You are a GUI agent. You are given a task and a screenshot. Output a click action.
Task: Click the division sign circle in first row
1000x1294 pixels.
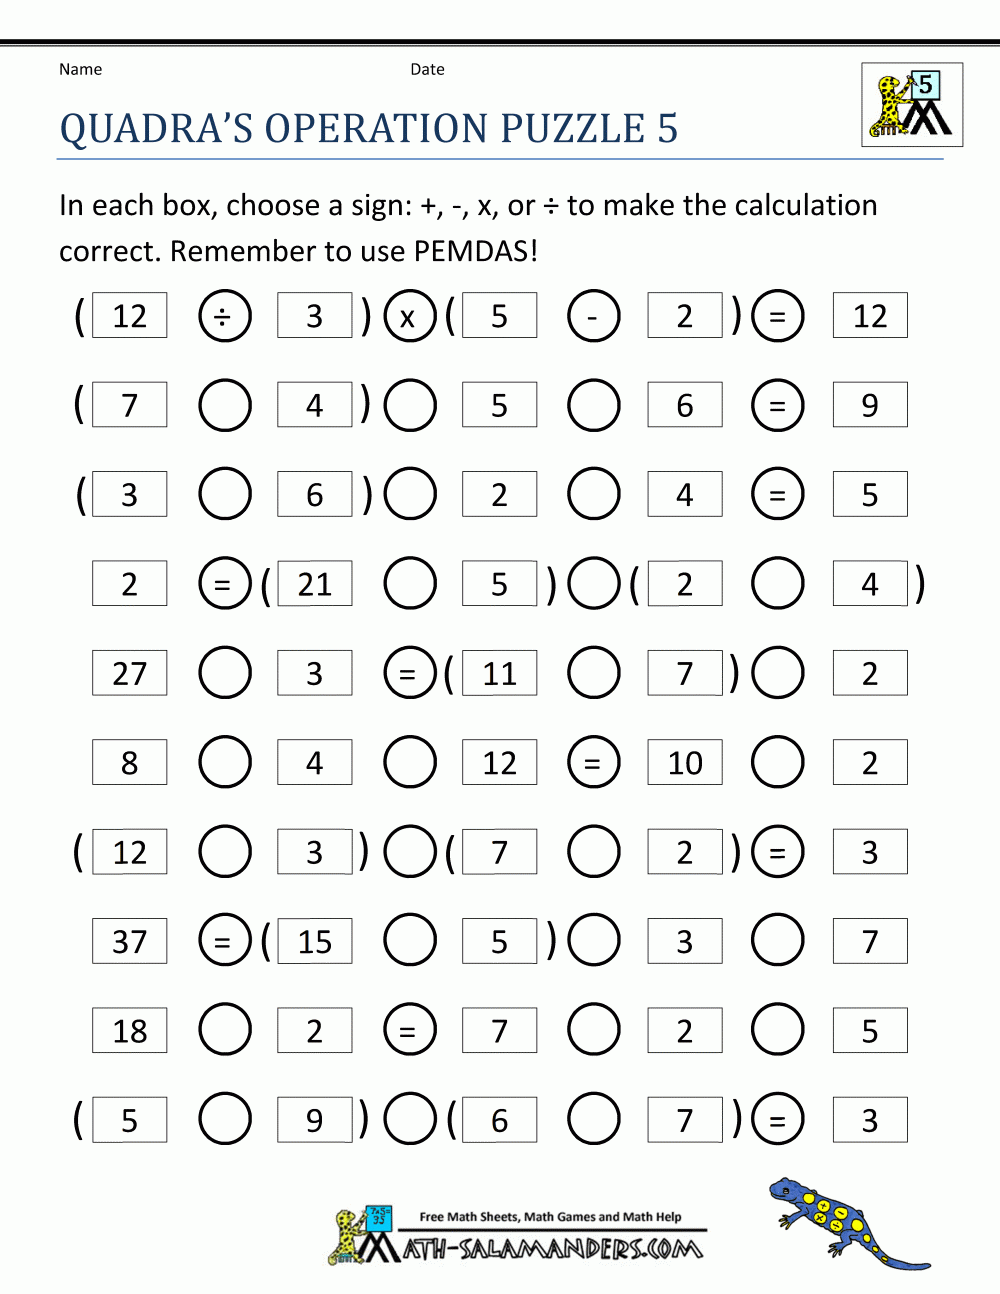[224, 317]
